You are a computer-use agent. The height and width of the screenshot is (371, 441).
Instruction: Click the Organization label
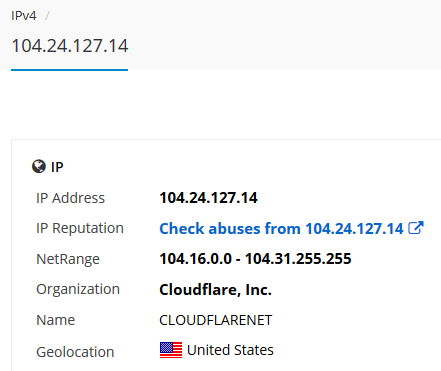tap(78, 290)
